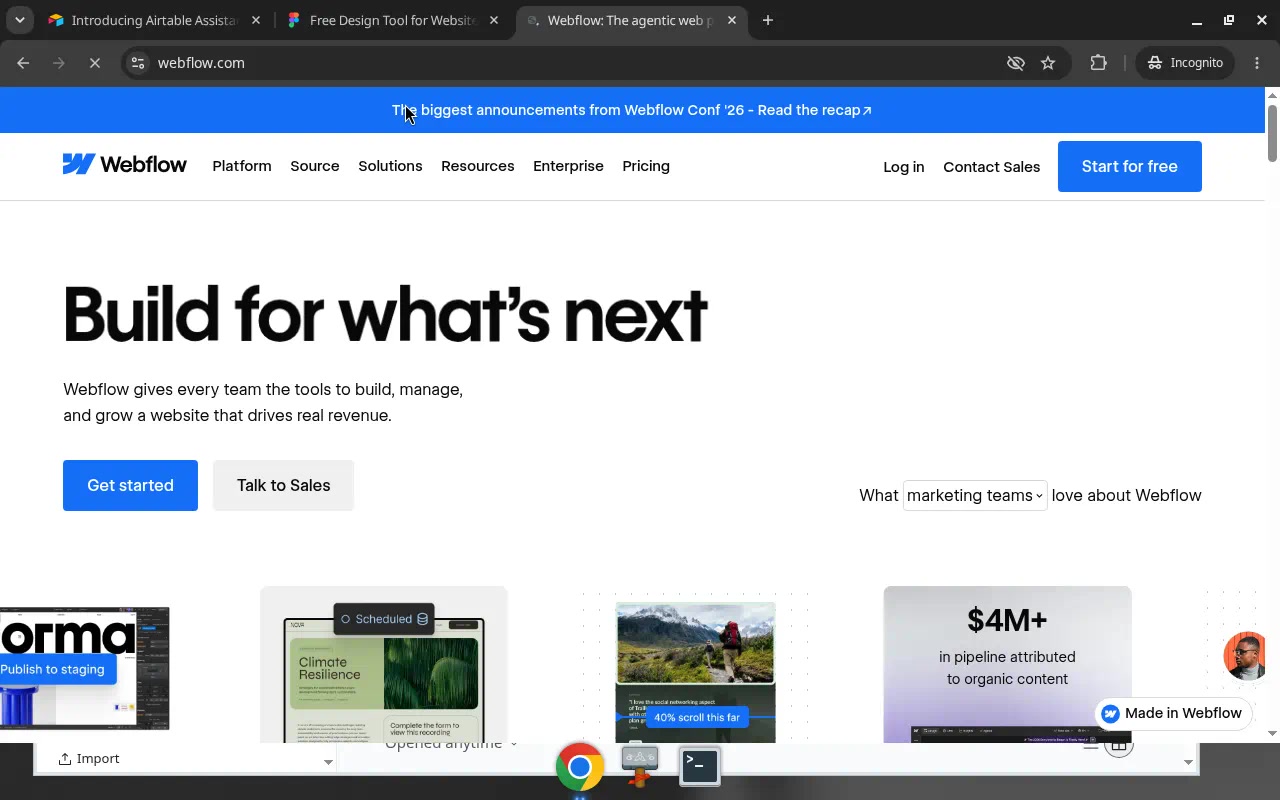1280x800 pixels.
Task: Open the Source nav item
Action: click(315, 166)
